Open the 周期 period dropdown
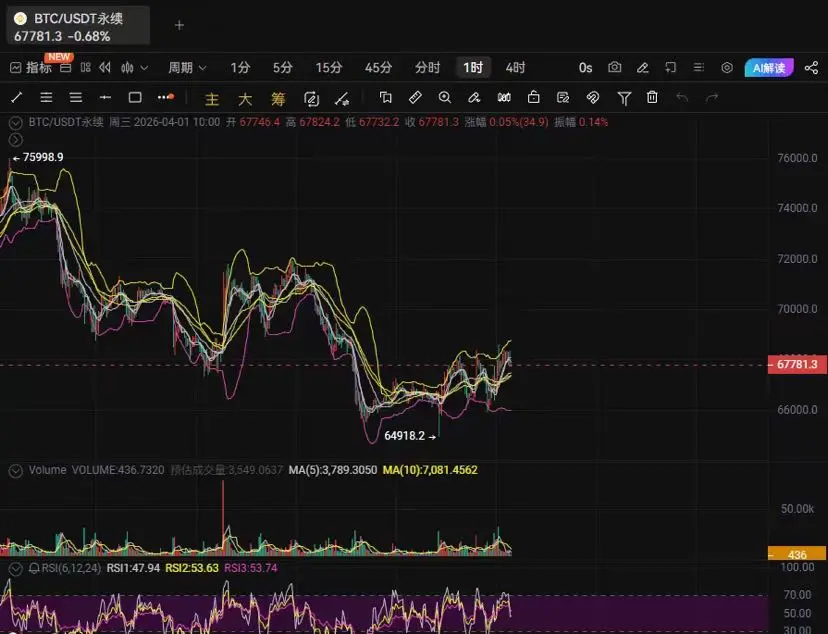 (x=187, y=68)
